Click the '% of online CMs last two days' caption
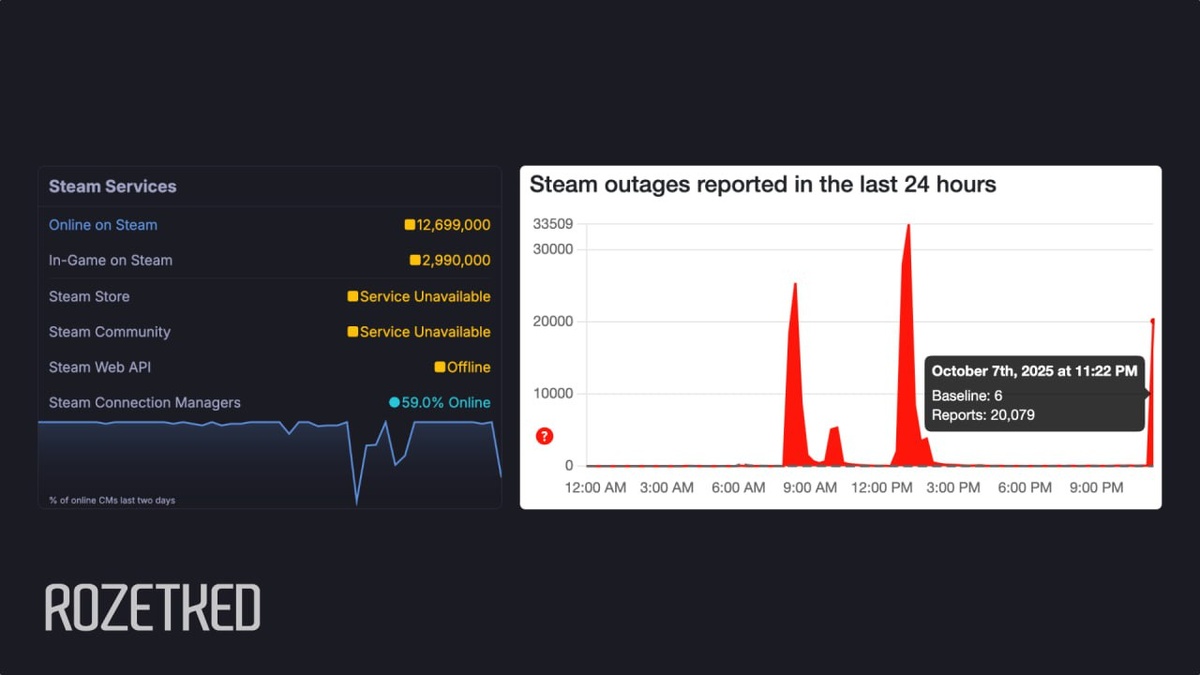1200x675 pixels. click(112, 500)
